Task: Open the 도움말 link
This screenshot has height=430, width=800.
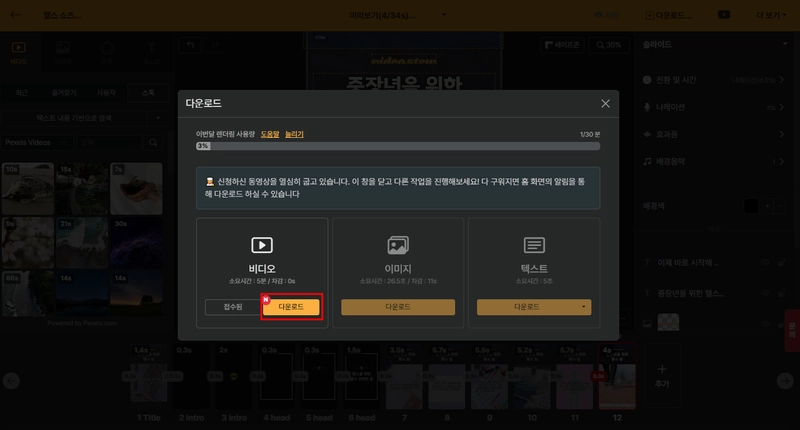Action: [270, 134]
